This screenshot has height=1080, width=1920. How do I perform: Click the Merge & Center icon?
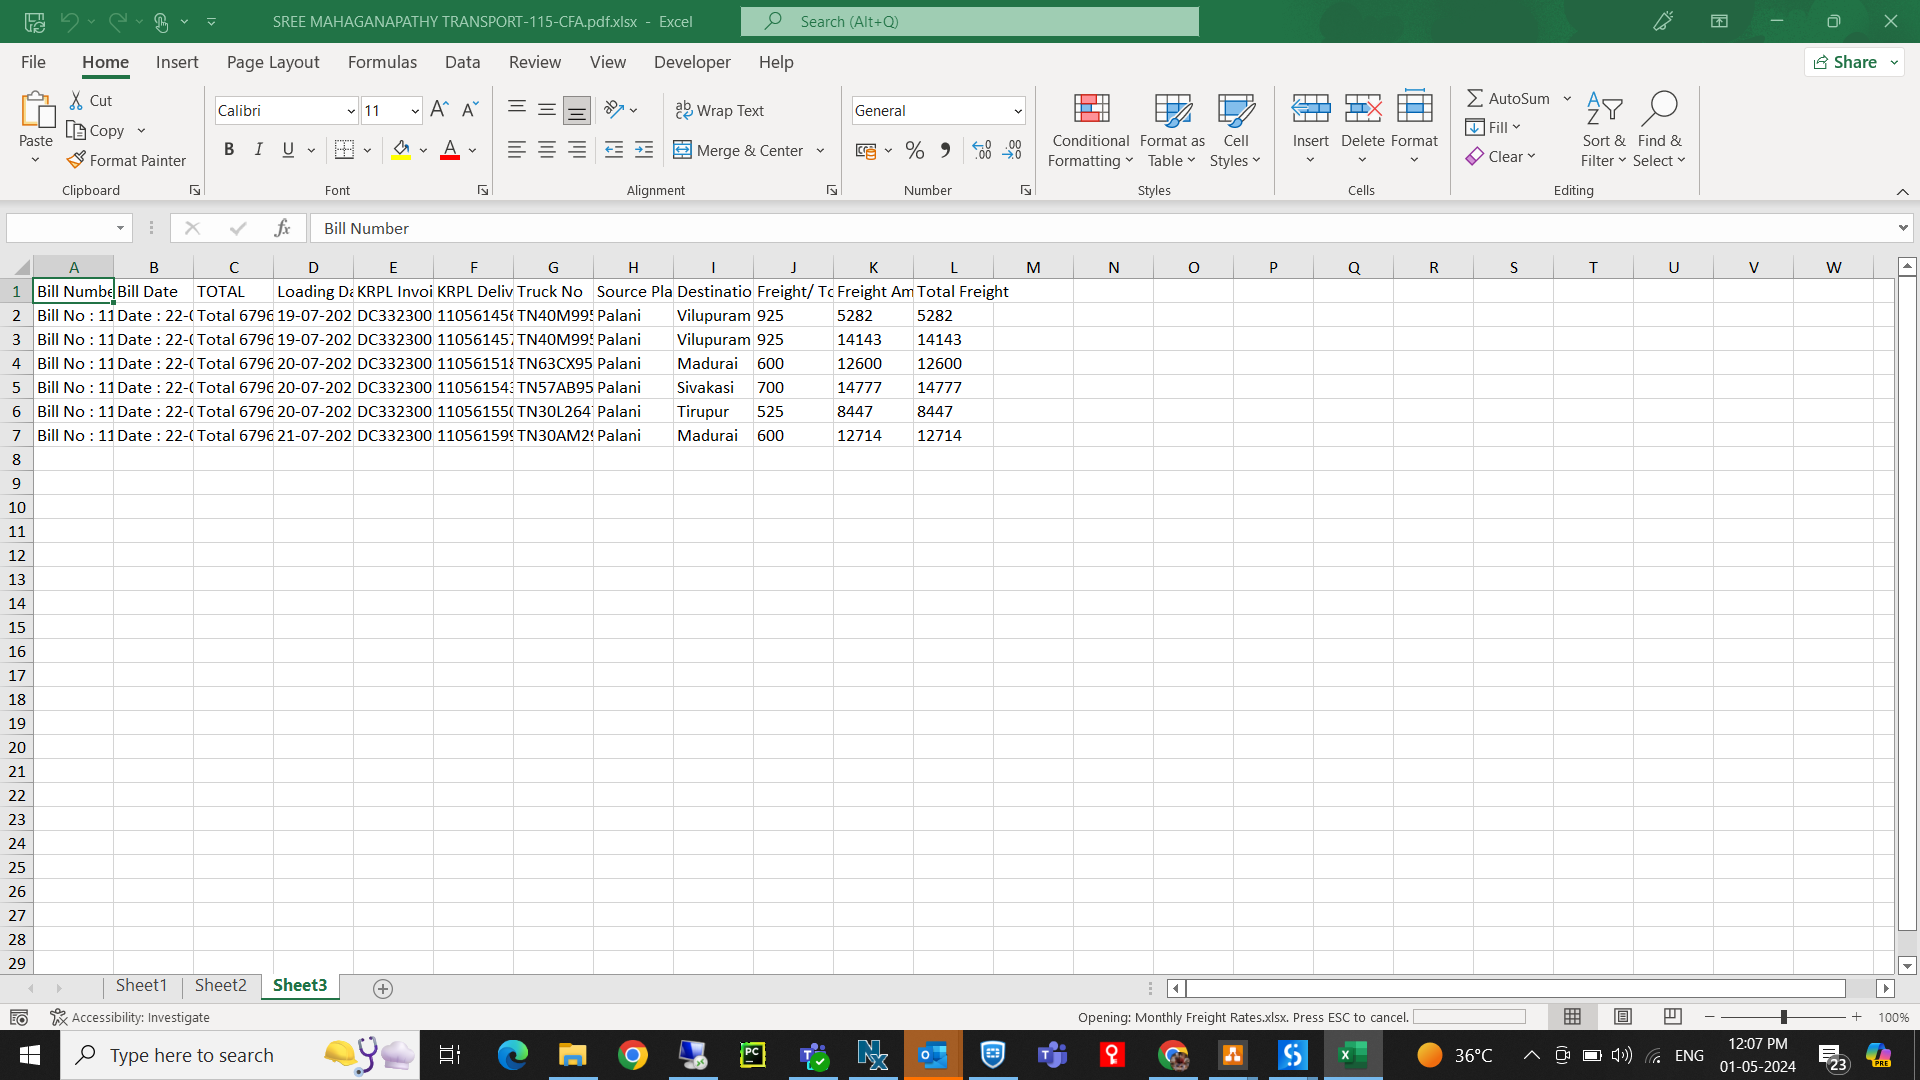[683, 150]
